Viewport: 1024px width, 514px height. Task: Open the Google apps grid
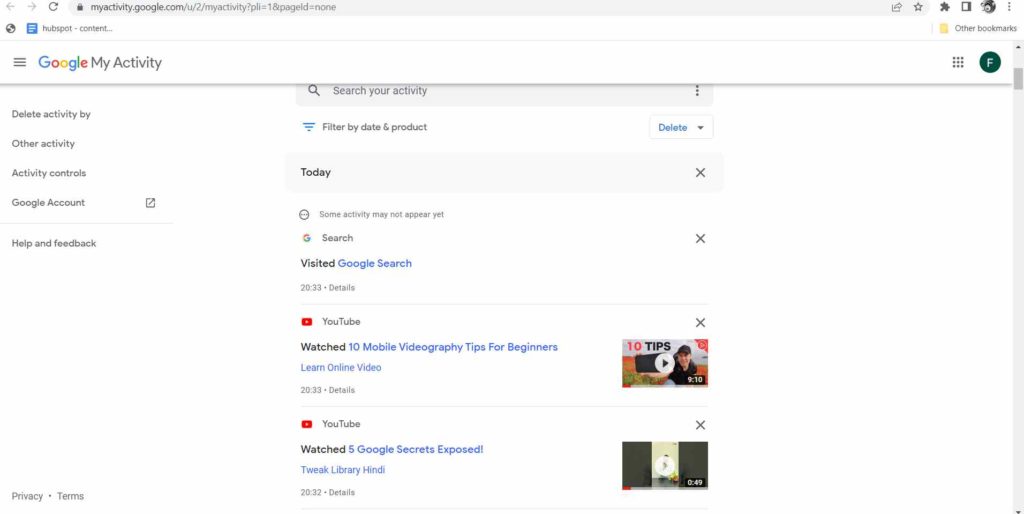click(x=957, y=62)
